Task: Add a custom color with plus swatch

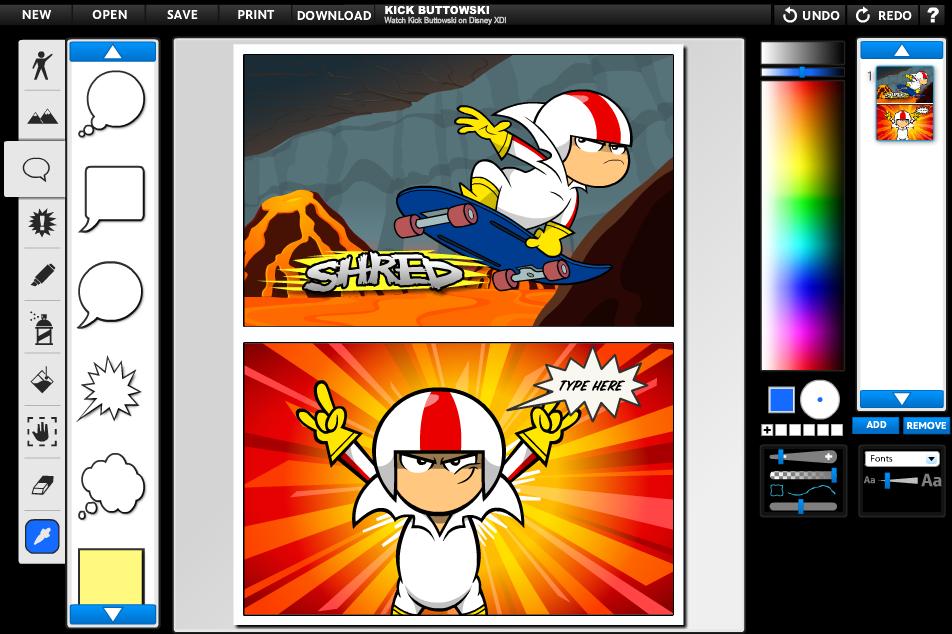Action: (767, 430)
